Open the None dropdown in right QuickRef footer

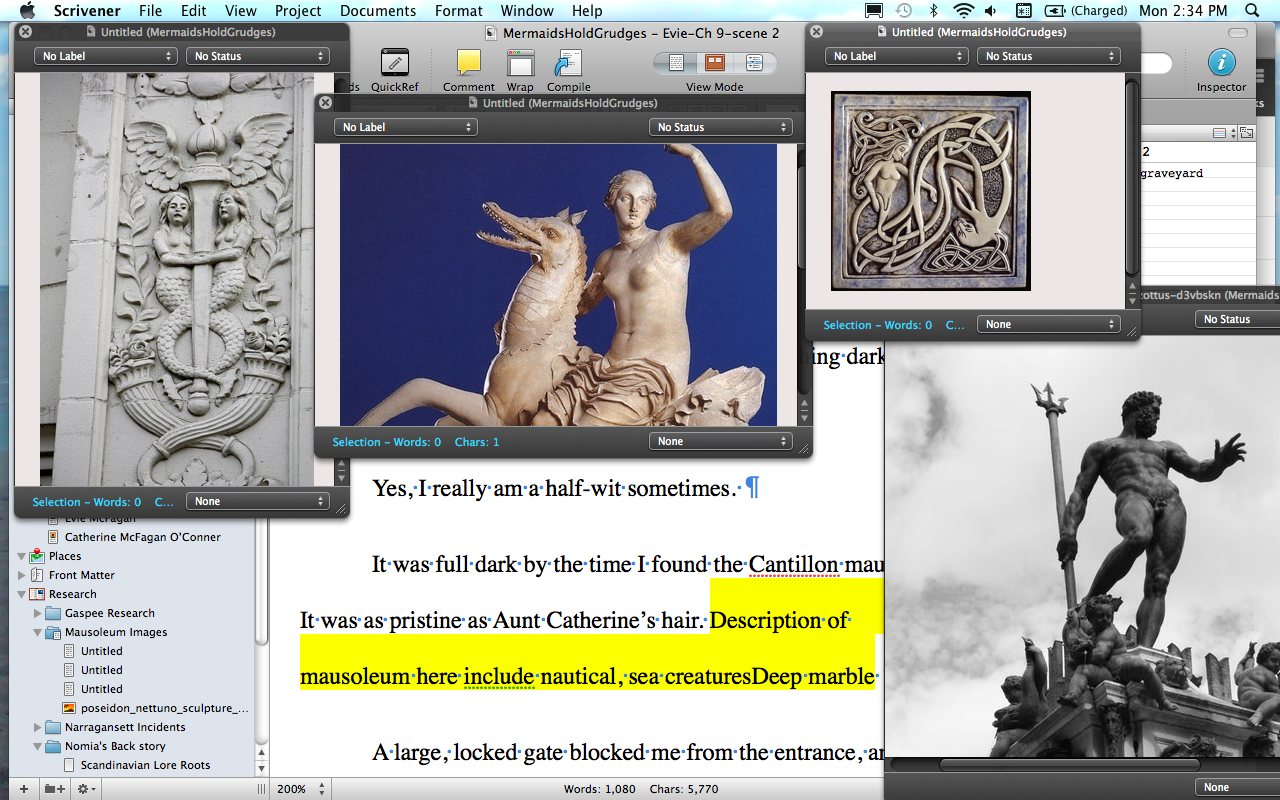1048,324
